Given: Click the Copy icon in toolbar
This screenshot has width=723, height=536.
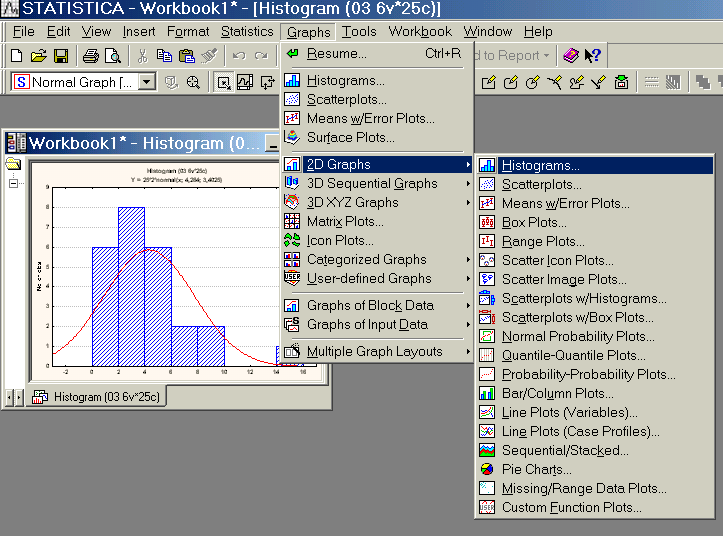Looking at the screenshot, I should 164,56.
